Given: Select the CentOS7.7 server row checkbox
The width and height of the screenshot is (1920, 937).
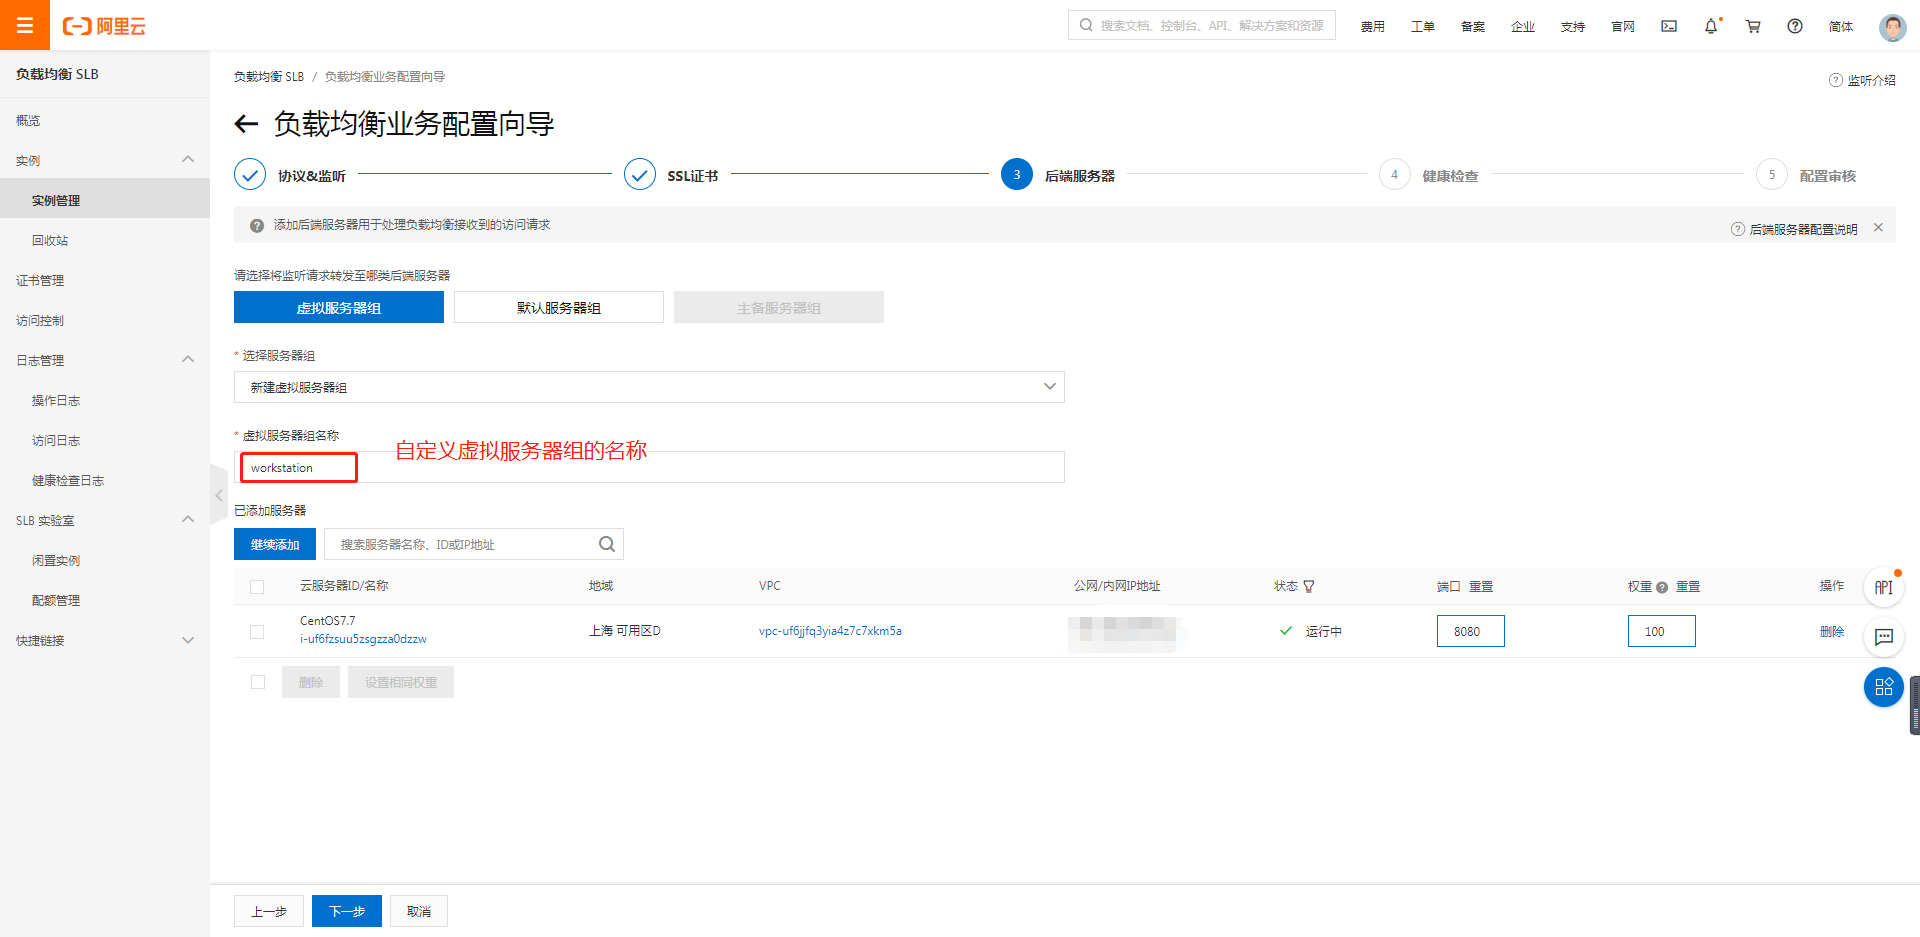Looking at the screenshot, I should click(257, 632).
